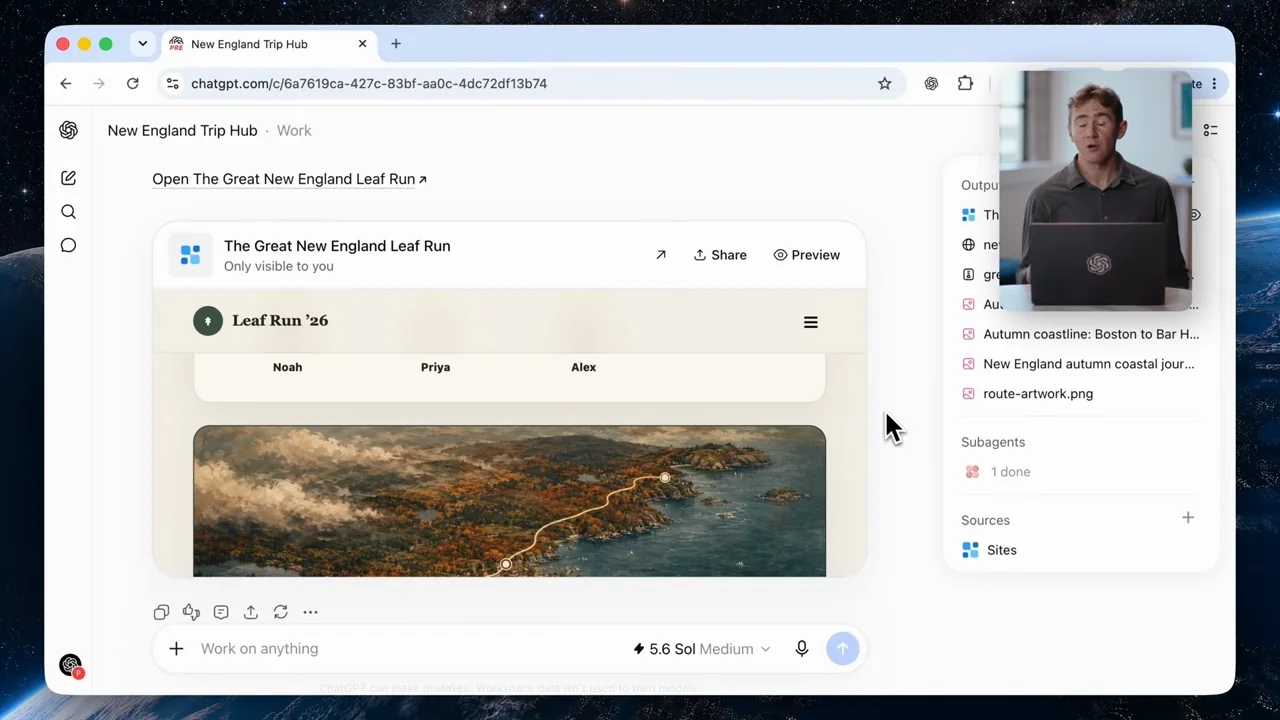The image size is (1280, 720).
Task: Click the ChatGPT logo in sidebar
Action: [x=68, y=130]
